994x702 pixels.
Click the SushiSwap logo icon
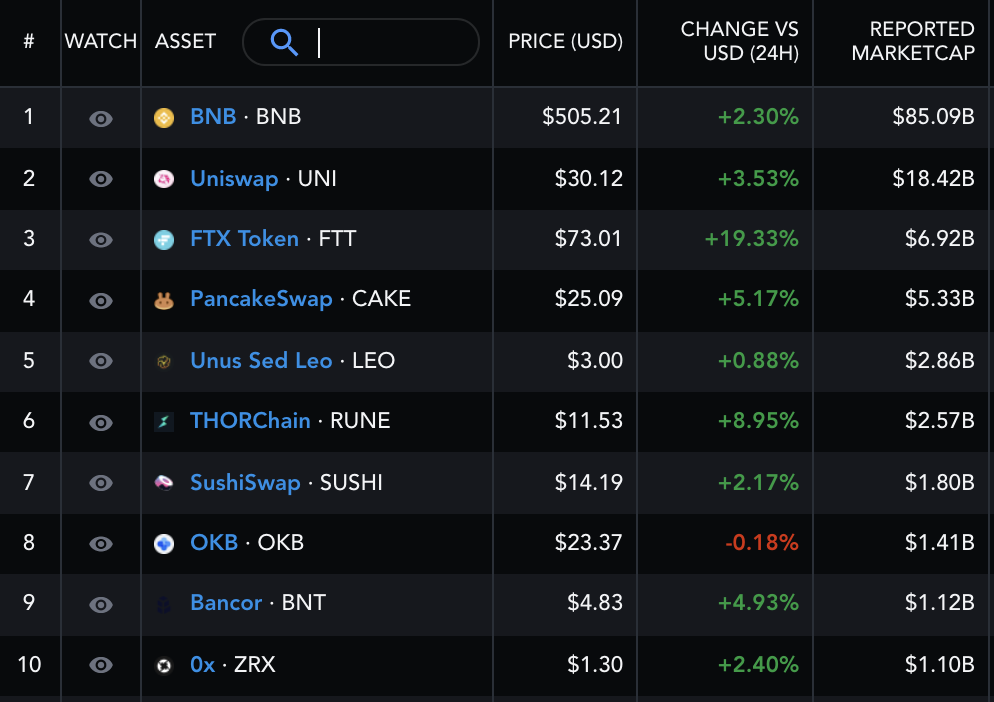pos(164,483)
